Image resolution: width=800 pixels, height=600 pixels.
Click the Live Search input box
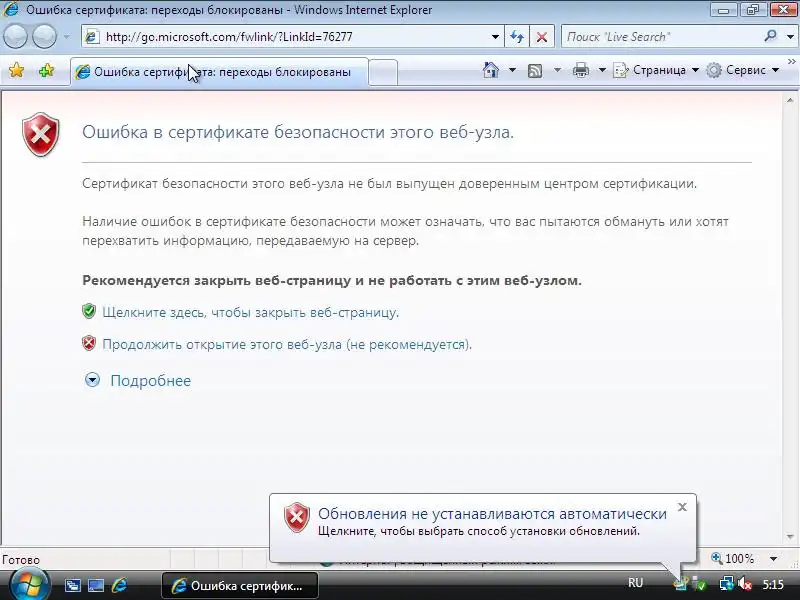pos(661,37)
